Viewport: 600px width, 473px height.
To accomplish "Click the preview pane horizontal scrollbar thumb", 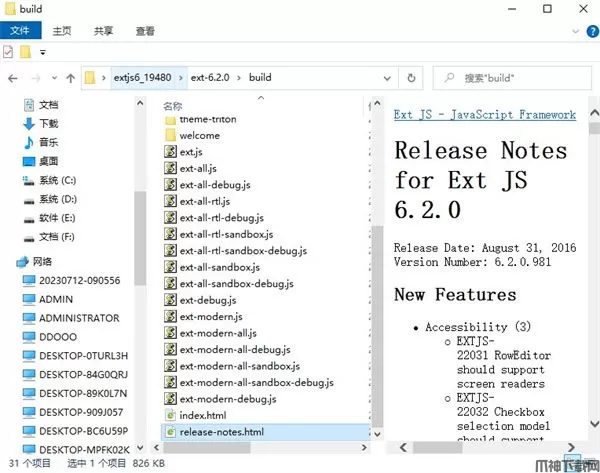I will (437, 447).
